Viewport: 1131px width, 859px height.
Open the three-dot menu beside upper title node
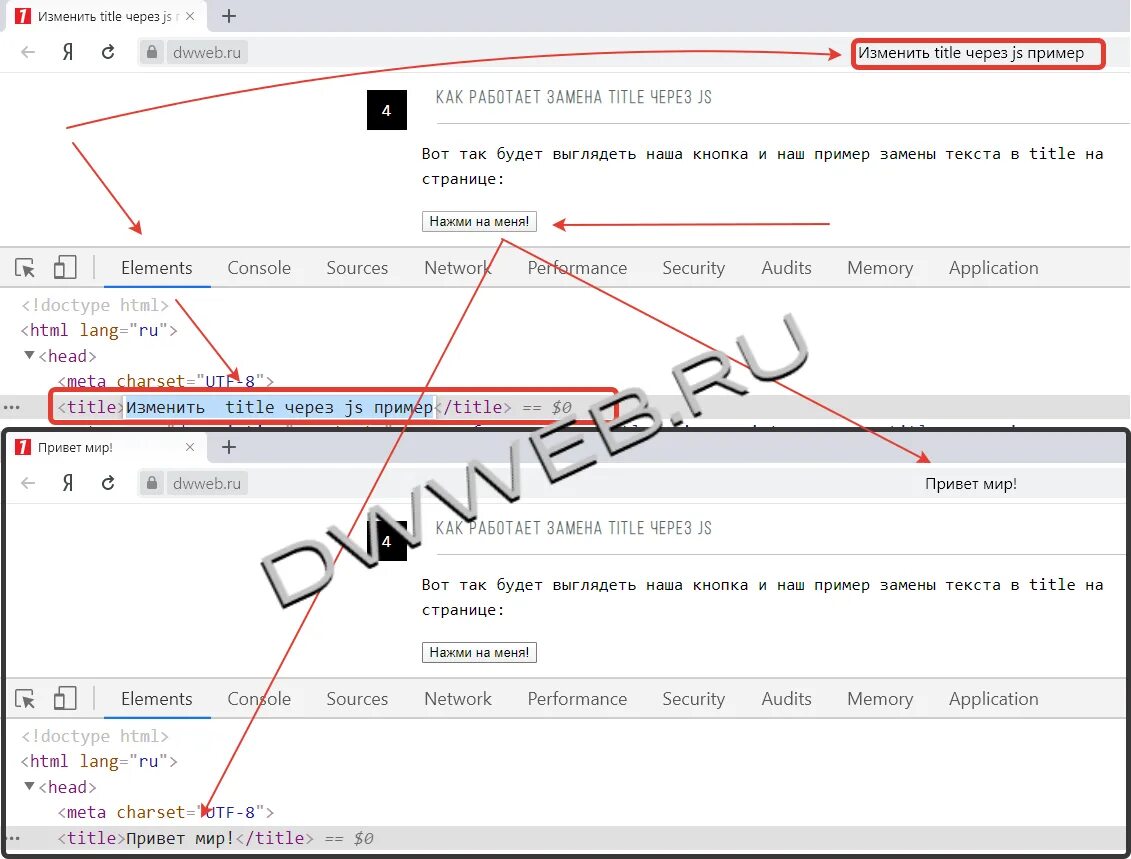12,408
